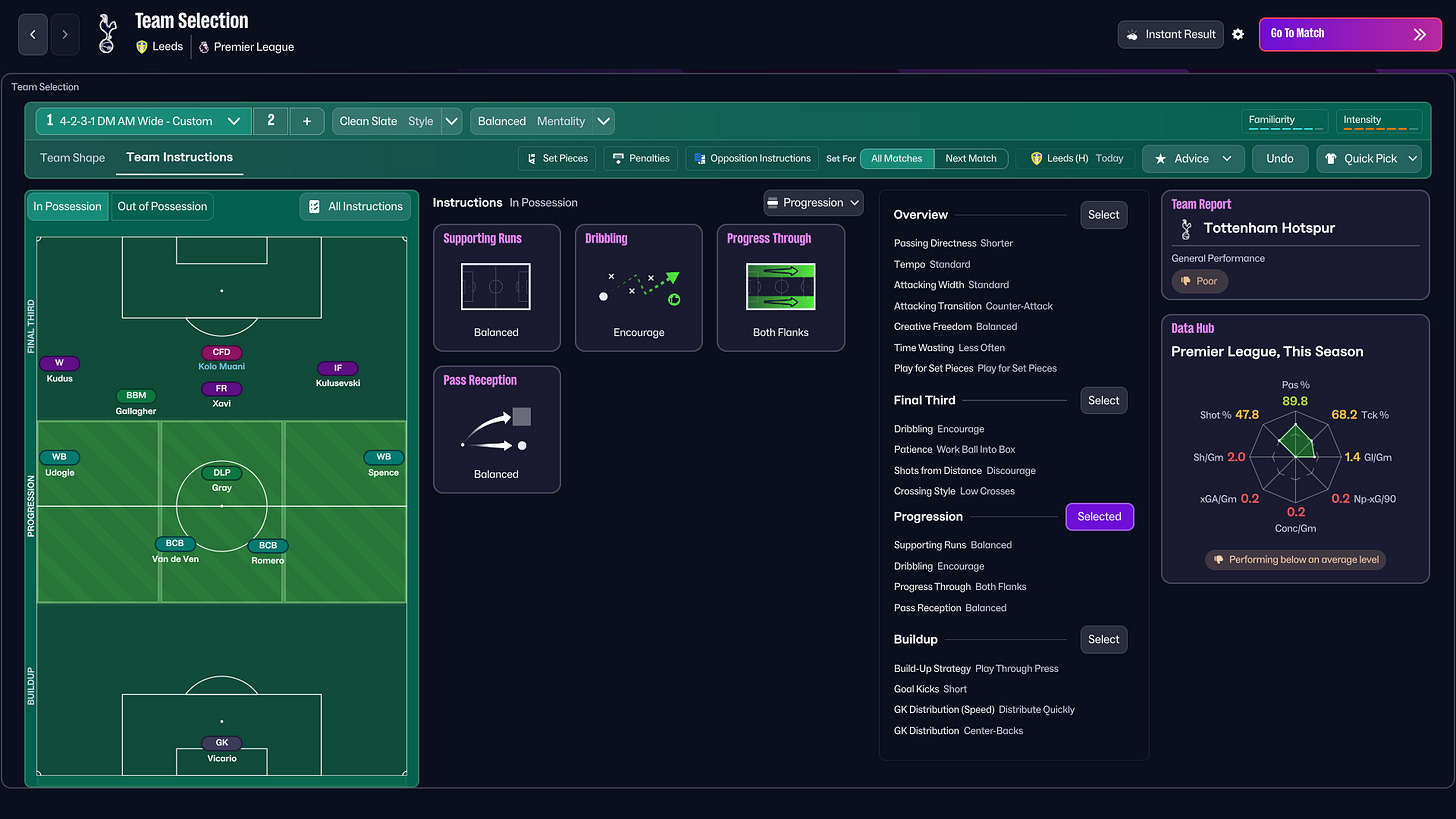Click Leeds opponent link in header

(160, 46)
